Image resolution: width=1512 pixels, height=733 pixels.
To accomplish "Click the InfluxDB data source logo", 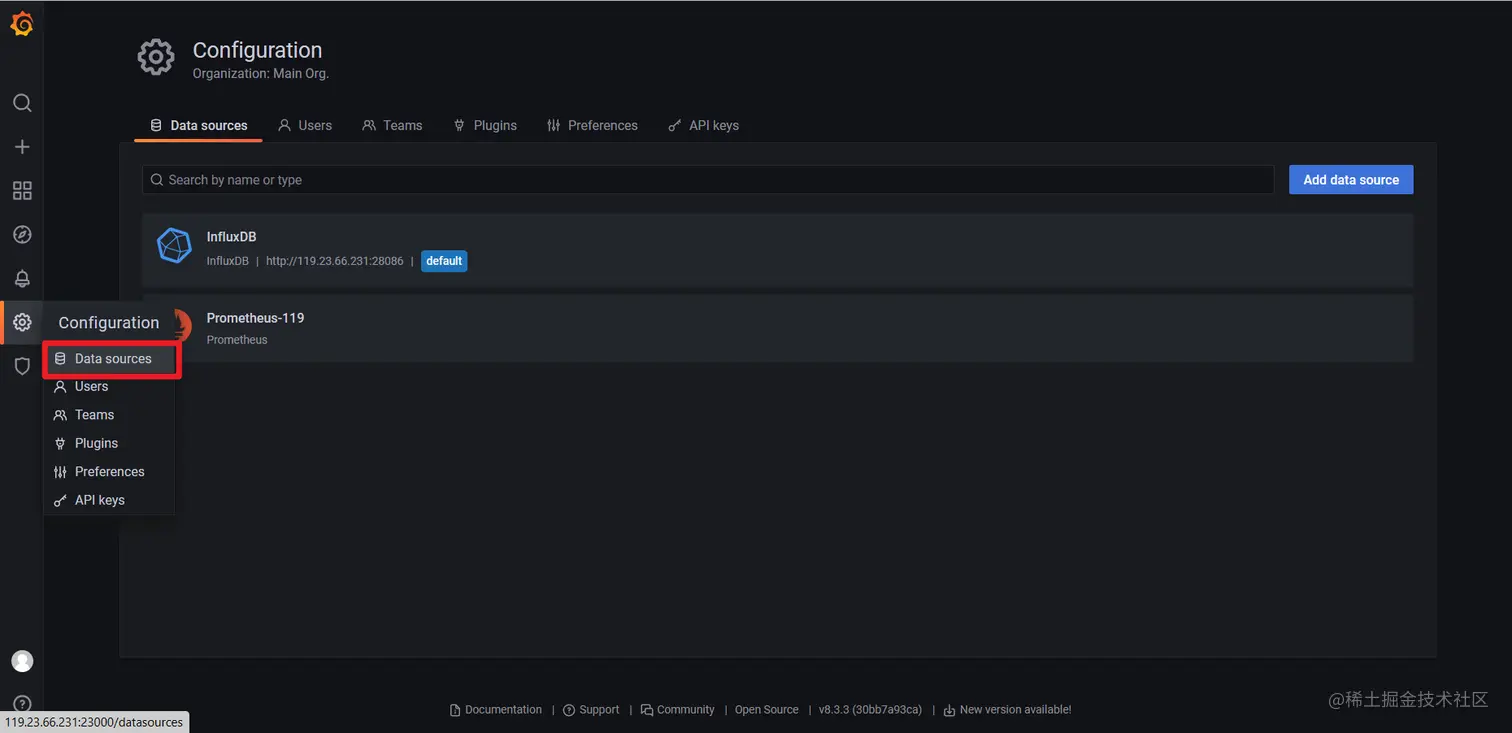I will coord(174,246).
